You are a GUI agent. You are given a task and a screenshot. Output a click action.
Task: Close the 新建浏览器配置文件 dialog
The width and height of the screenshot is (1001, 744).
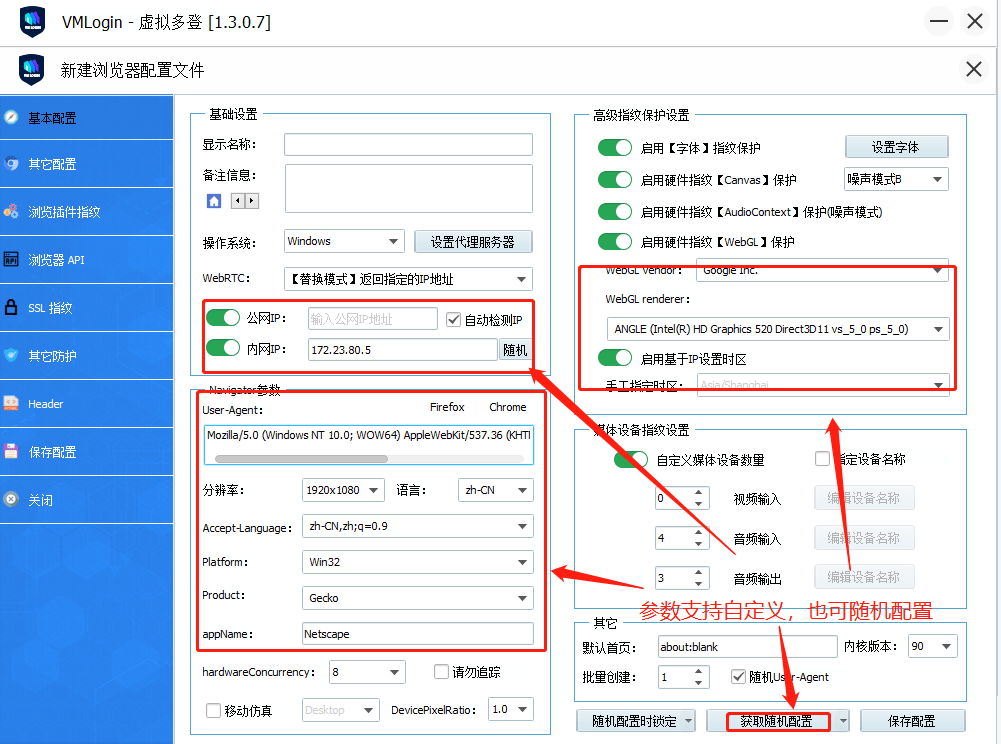tap(974, 69)
